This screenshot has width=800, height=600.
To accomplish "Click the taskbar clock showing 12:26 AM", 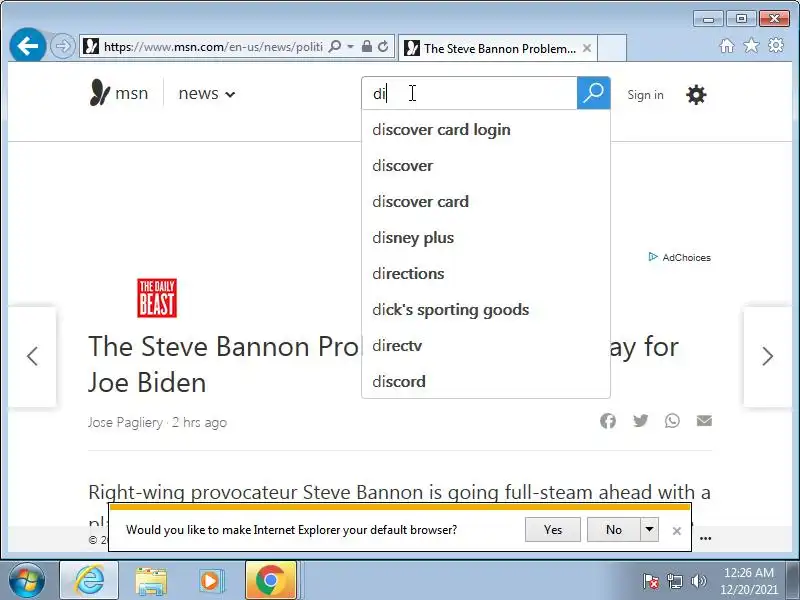I will (749, 581).
